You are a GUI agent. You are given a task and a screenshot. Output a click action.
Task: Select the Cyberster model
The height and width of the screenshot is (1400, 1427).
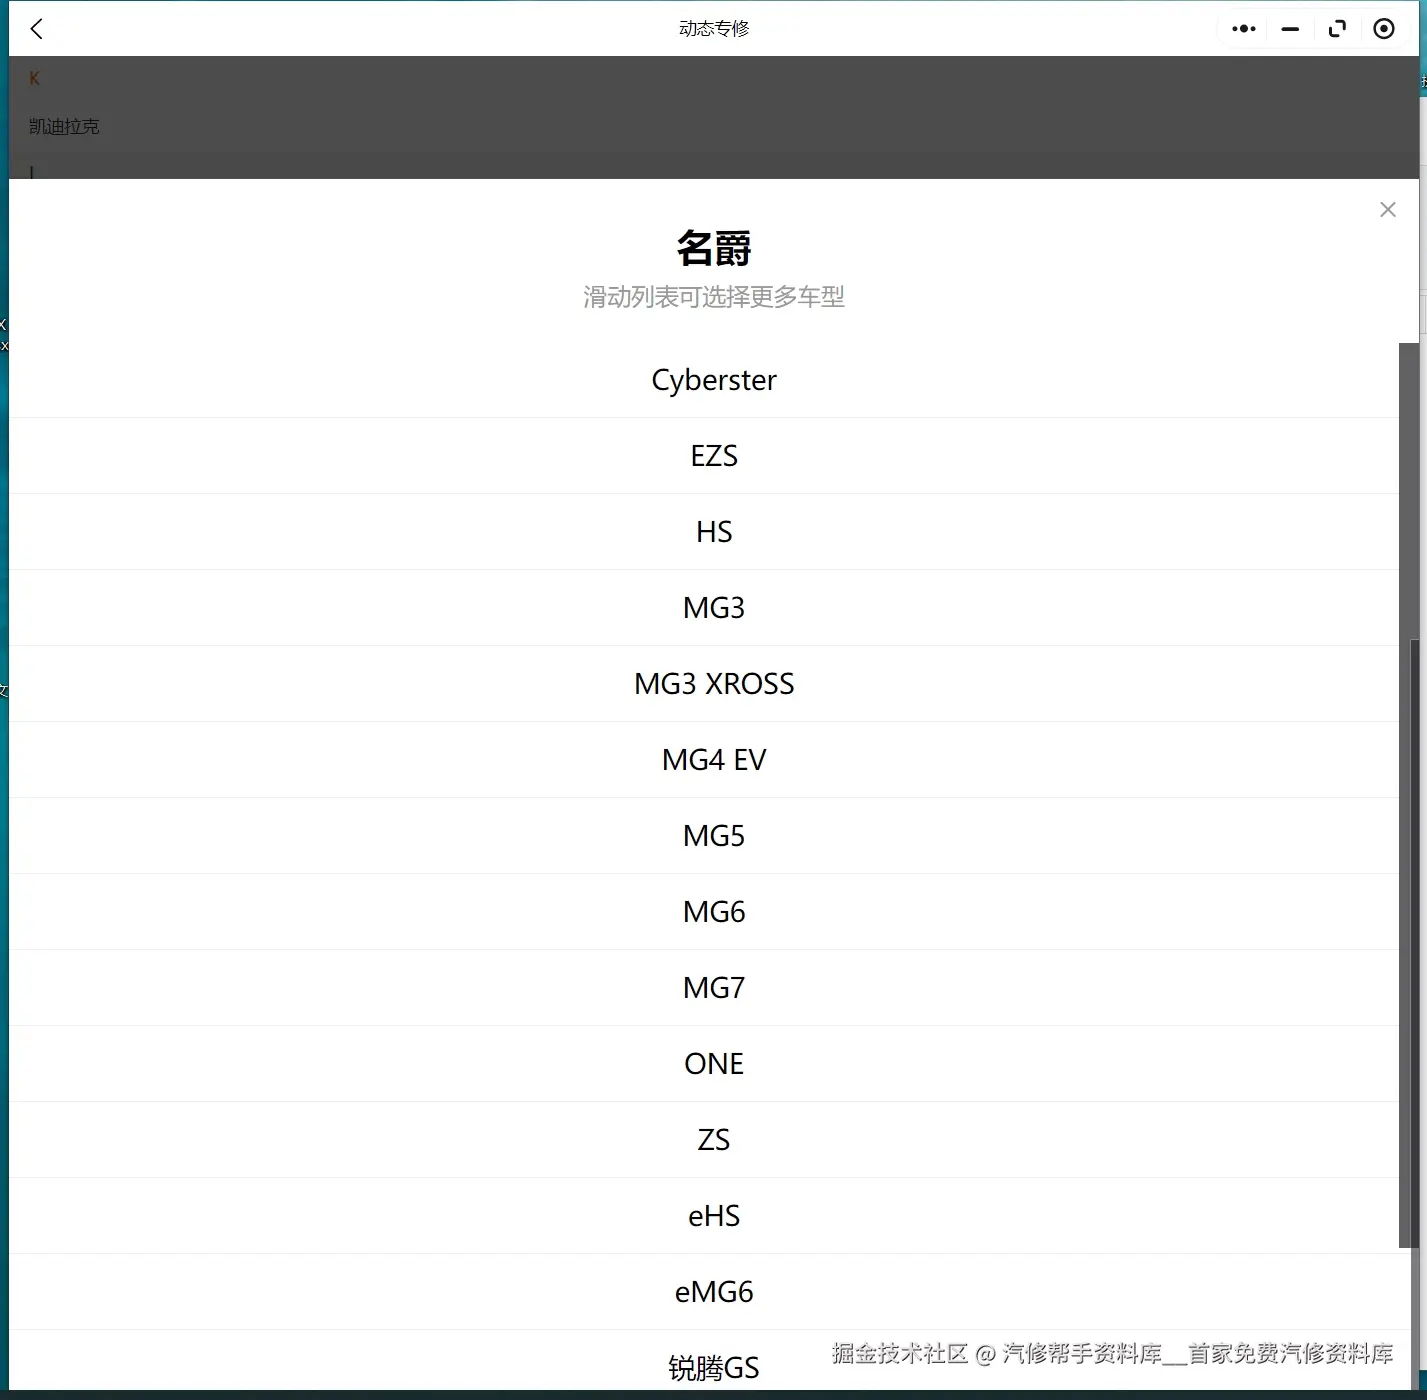tap(713, 380)
